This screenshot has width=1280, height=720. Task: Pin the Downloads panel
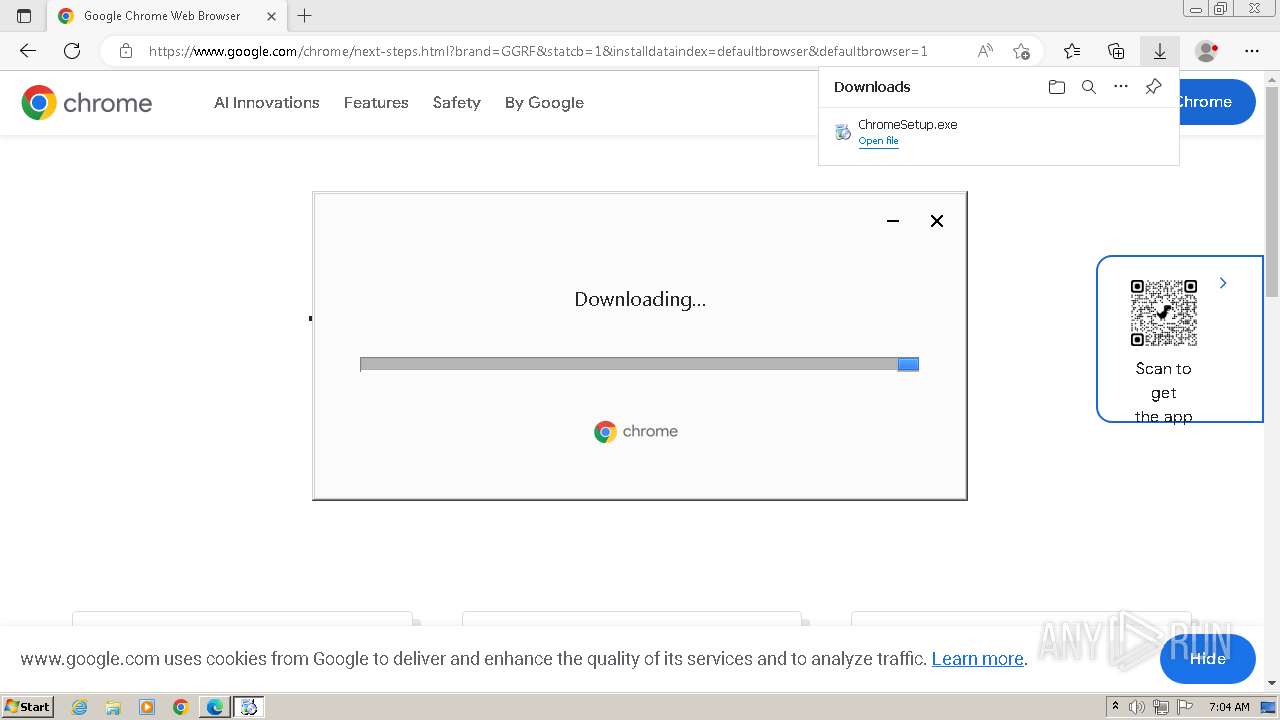(x=1153, y=87)
